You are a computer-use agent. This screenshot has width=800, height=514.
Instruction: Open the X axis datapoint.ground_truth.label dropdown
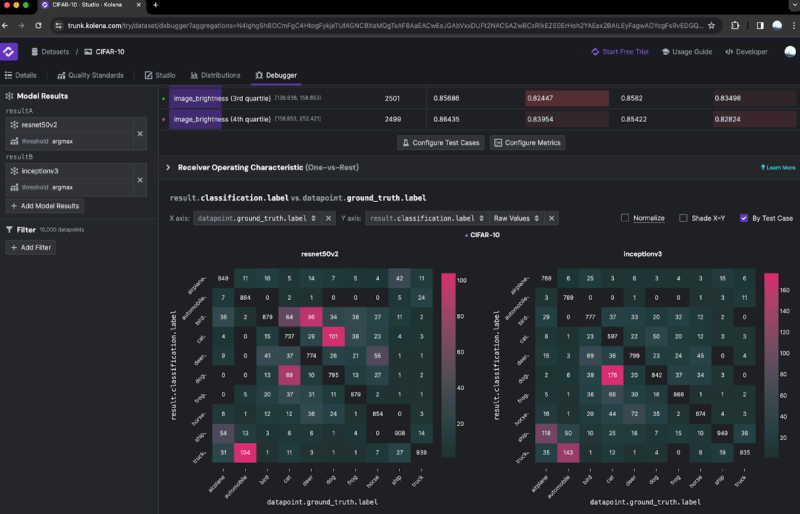[x=257, y=218]
